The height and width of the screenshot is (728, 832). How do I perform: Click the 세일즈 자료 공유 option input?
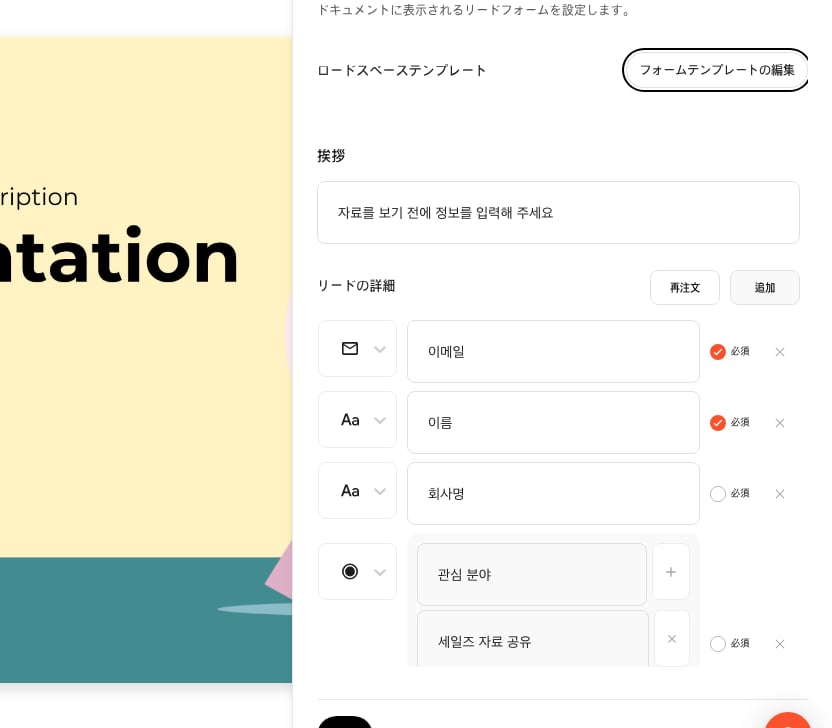tap(533, 639)
